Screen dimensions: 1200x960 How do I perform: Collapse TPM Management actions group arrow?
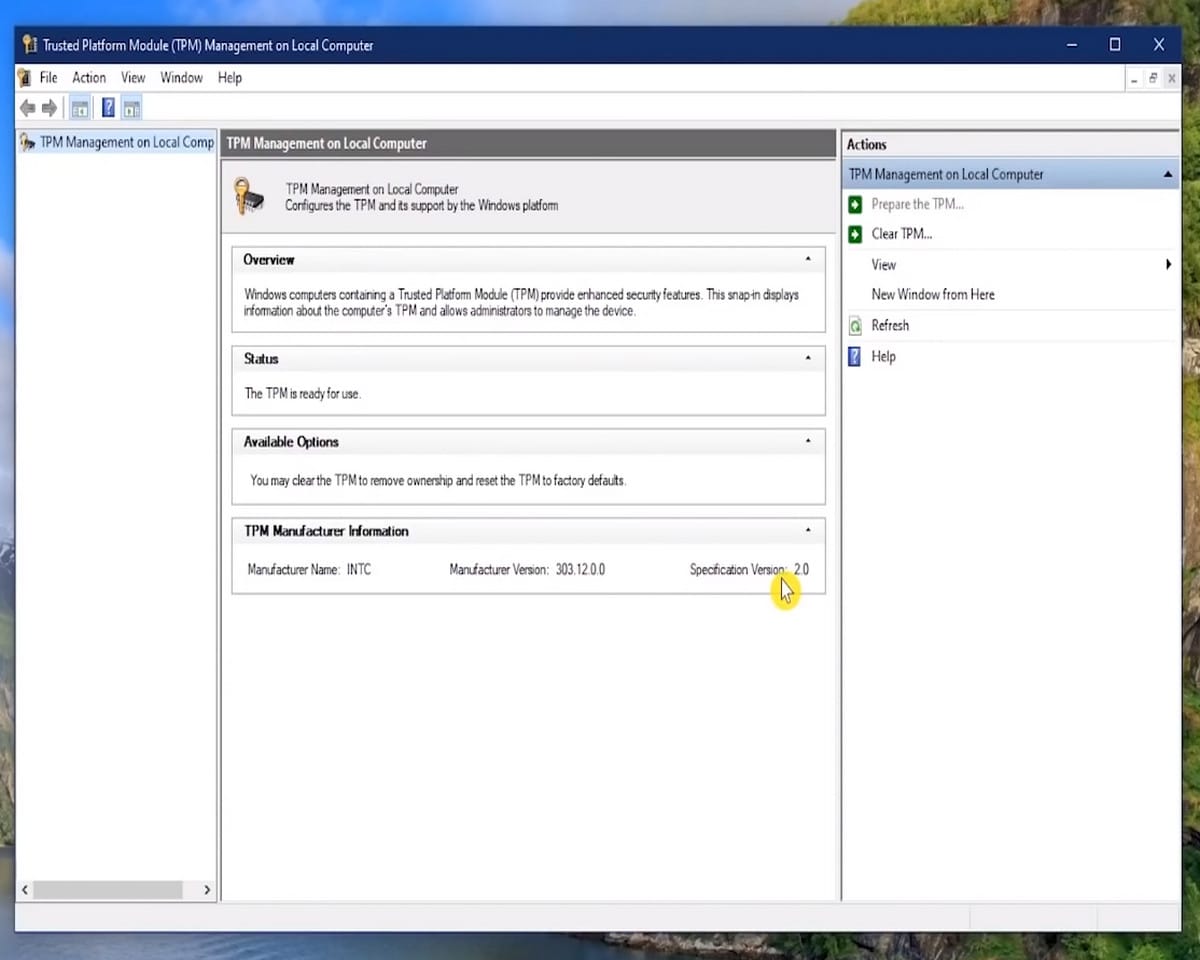[x=1168, y=174]
